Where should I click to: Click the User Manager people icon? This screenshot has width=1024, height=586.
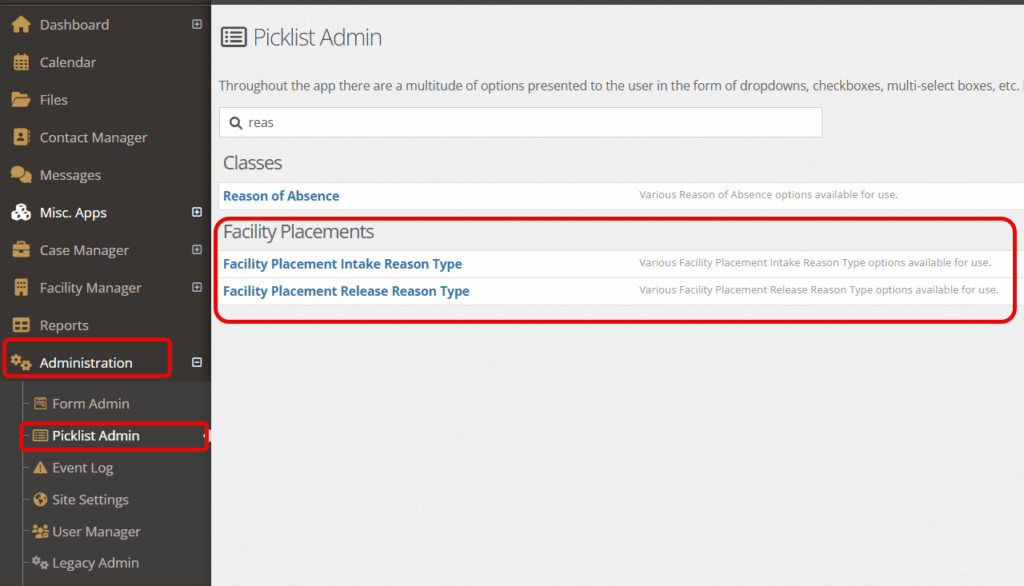40,532
